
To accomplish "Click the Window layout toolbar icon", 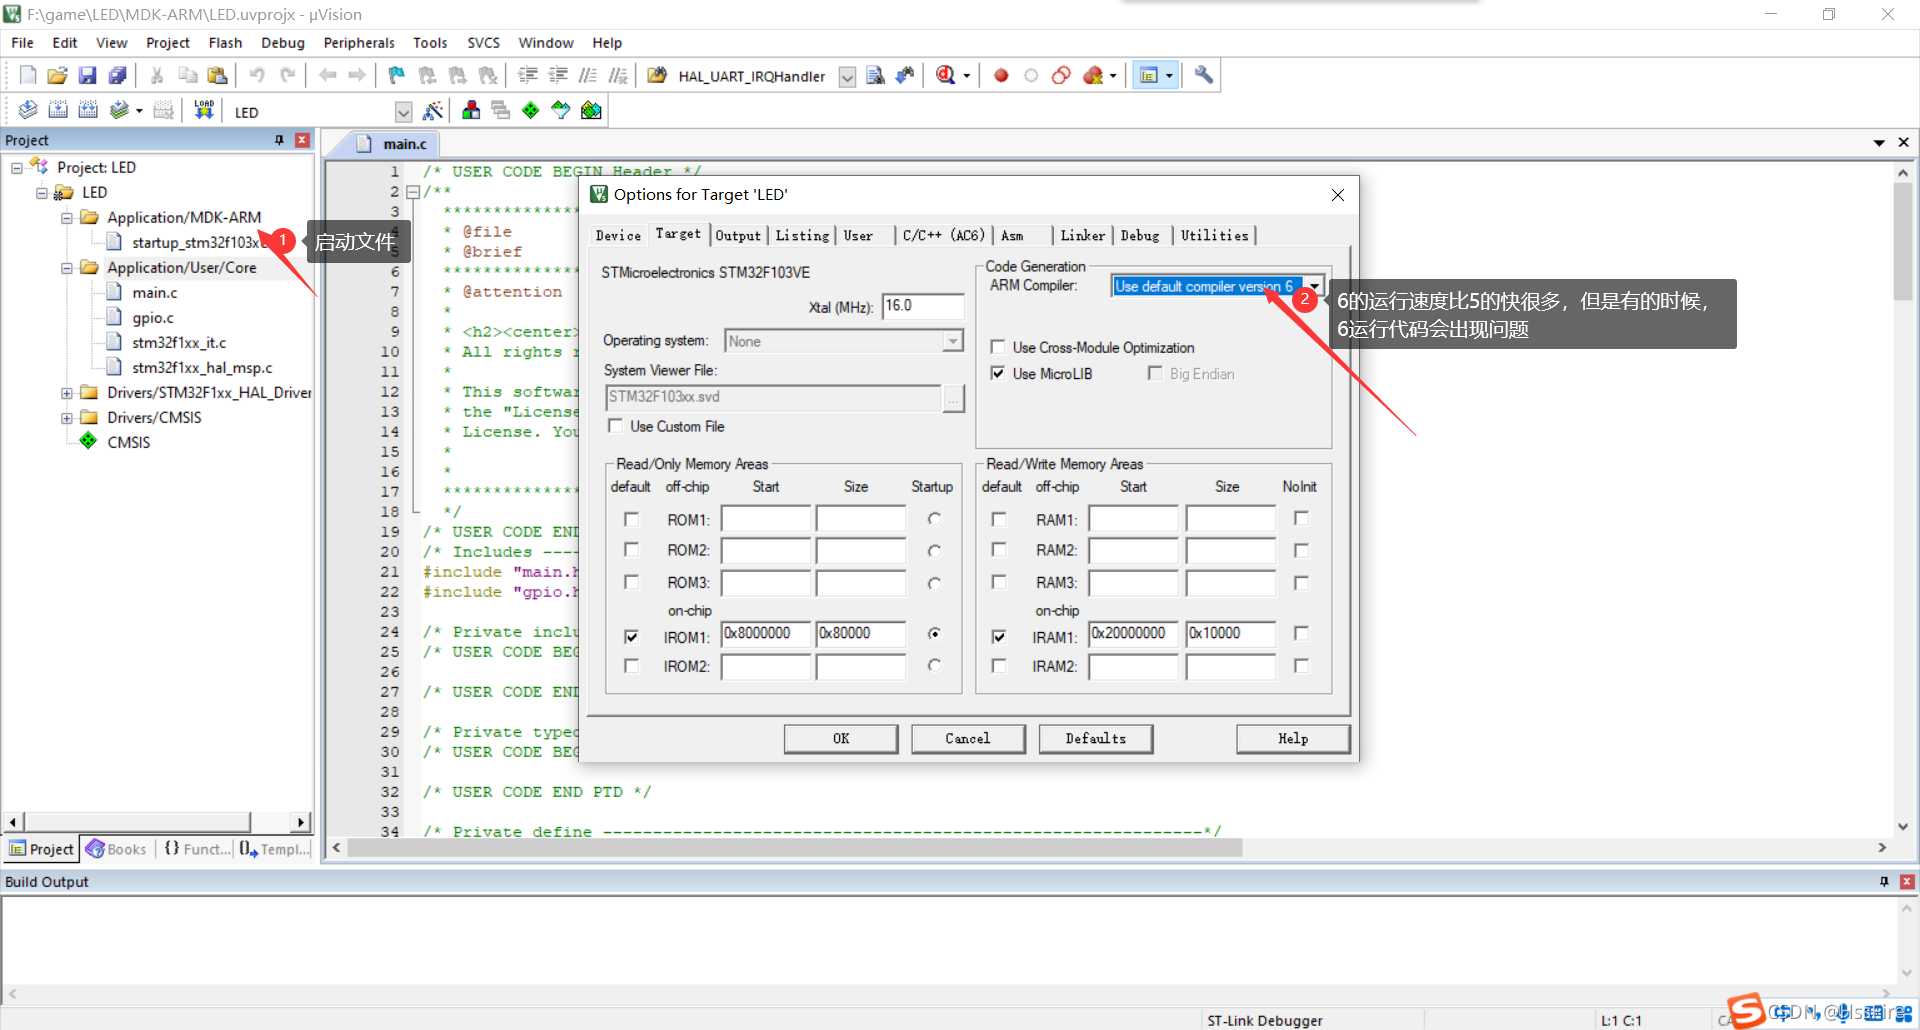I will 1149,75.
